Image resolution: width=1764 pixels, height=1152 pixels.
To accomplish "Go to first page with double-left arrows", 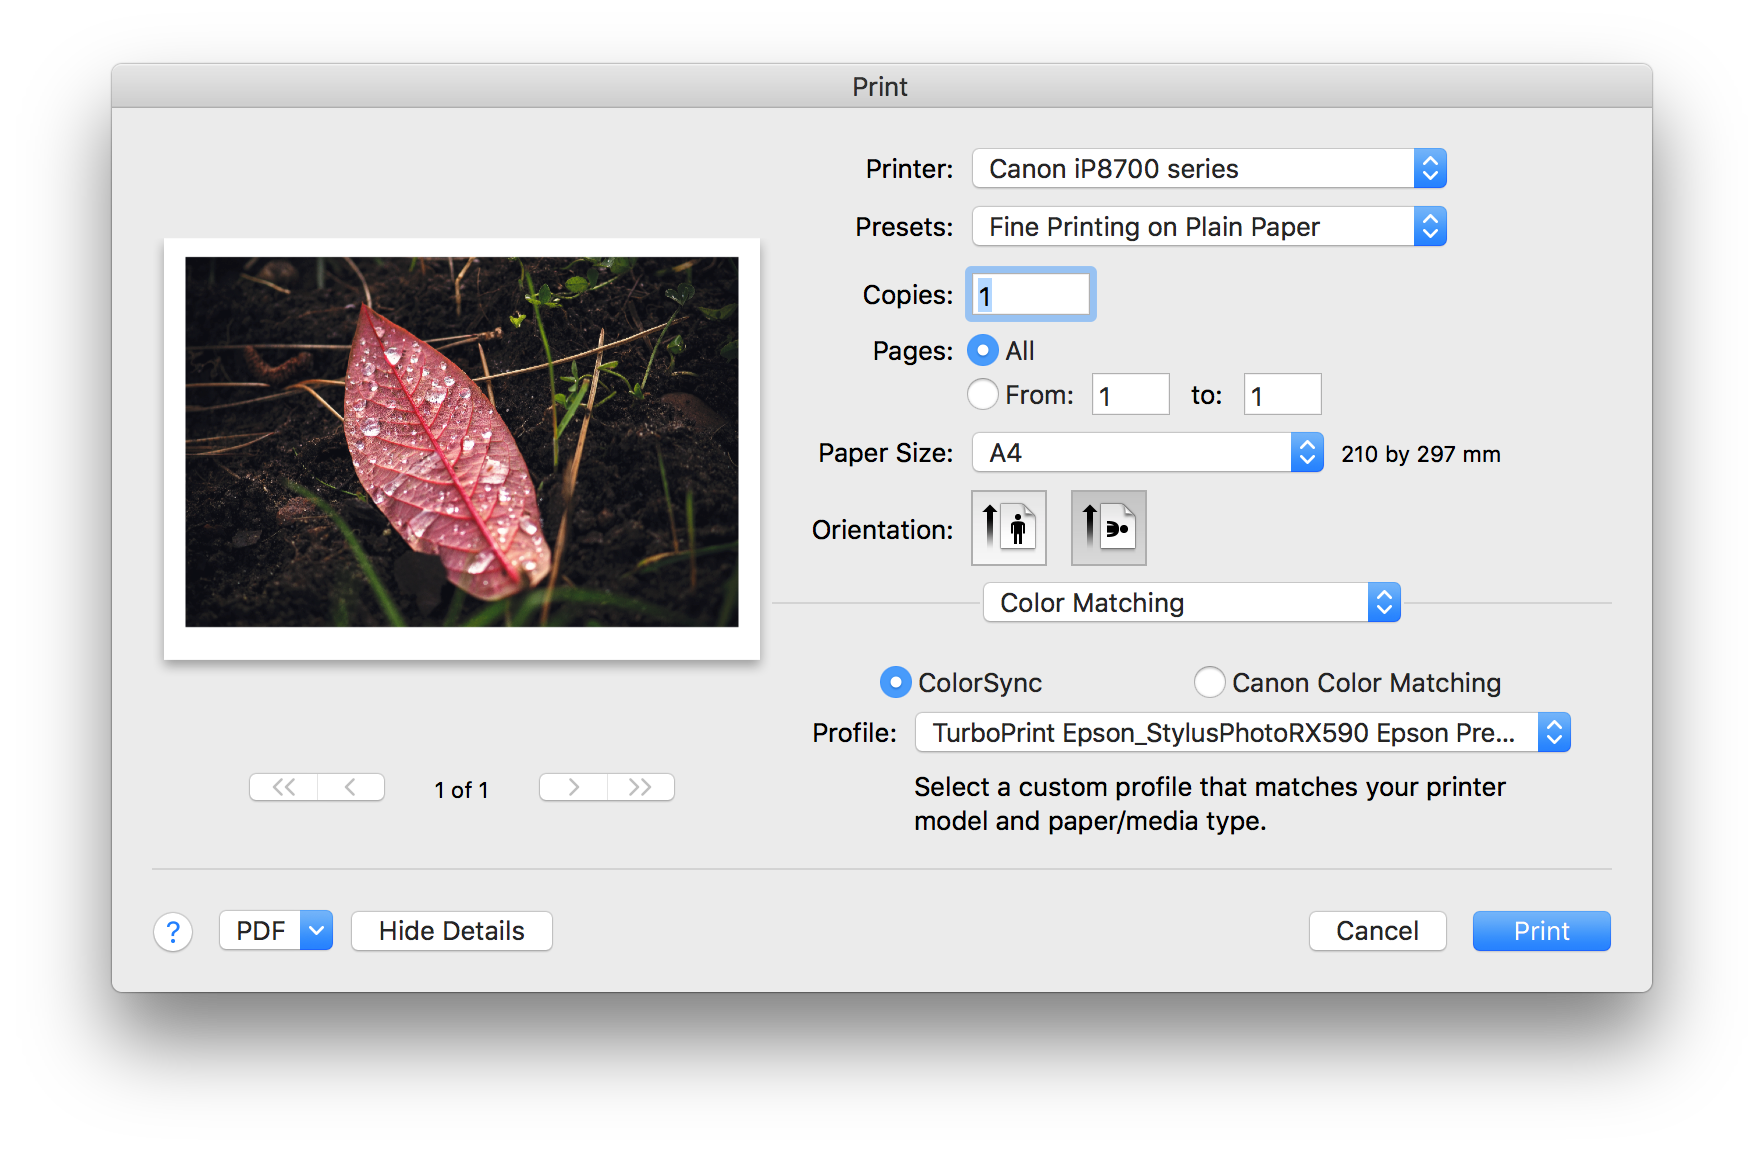I will click(x=284, y=787).
